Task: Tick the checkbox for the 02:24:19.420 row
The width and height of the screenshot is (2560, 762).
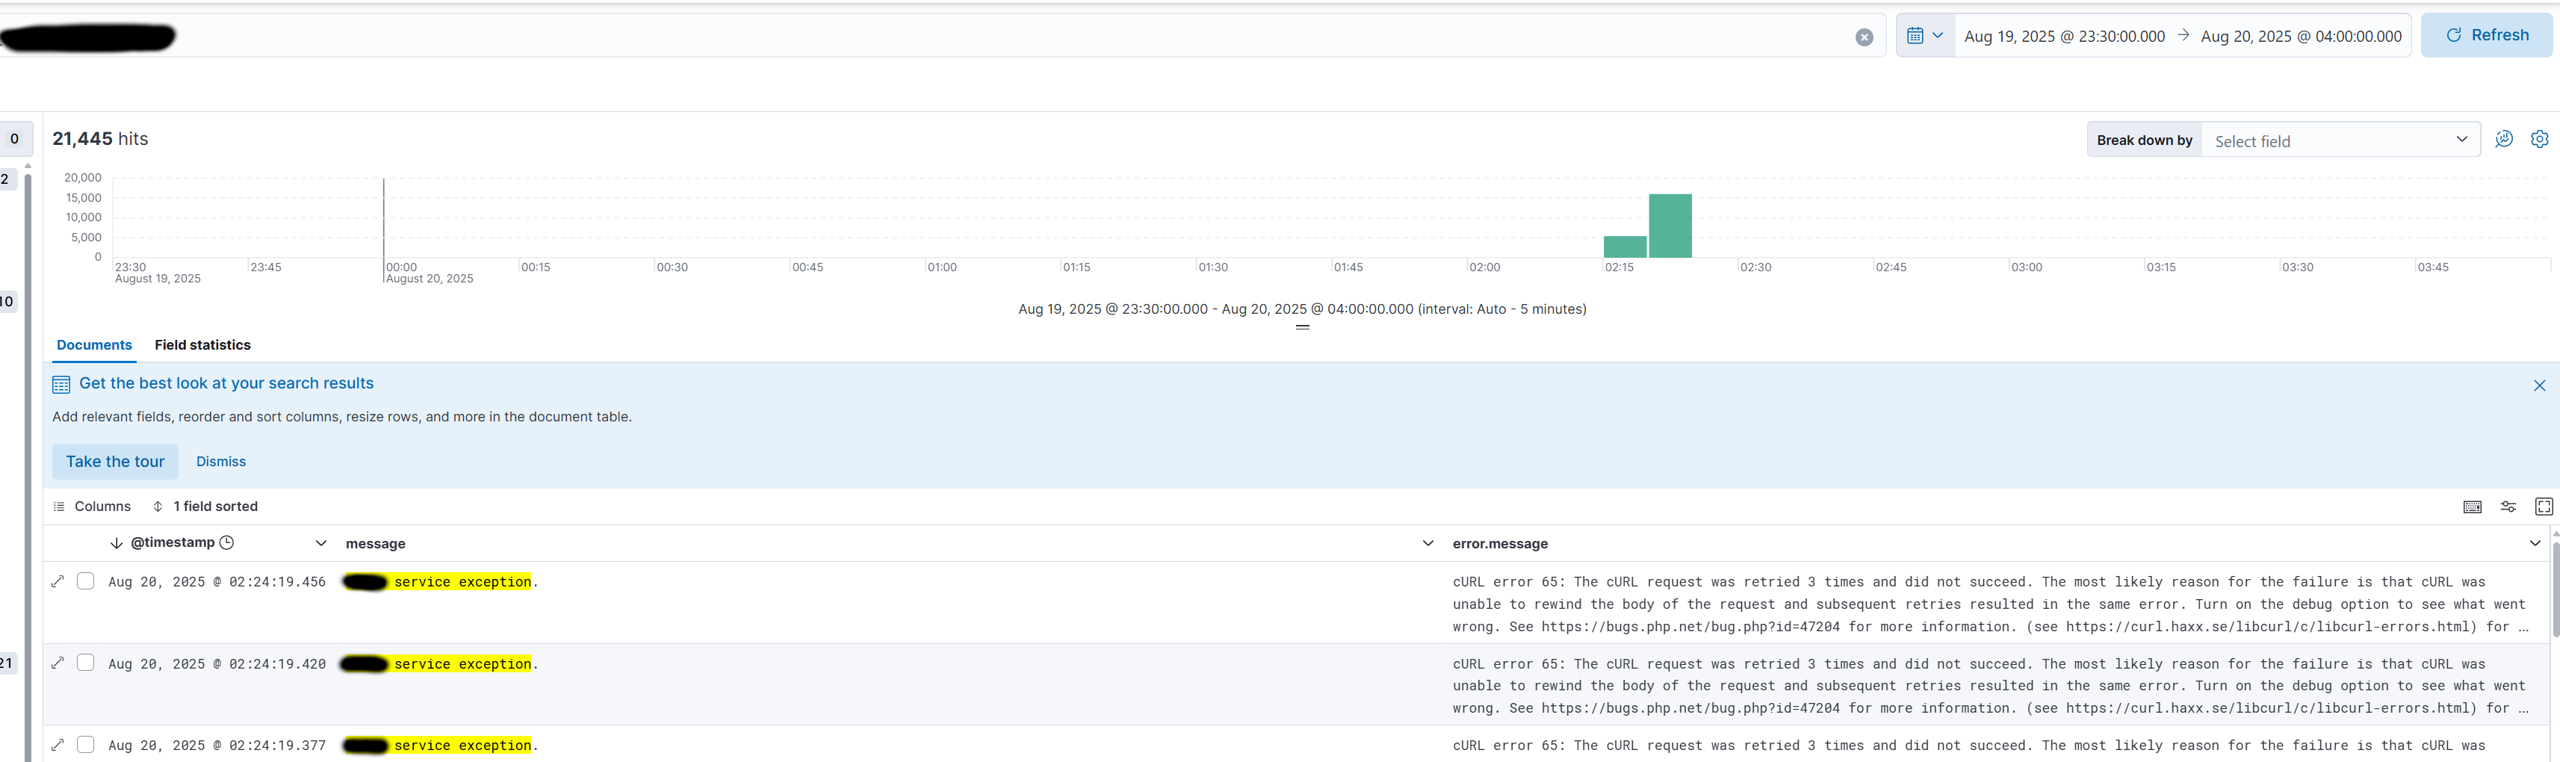Action: pos(86,663)
